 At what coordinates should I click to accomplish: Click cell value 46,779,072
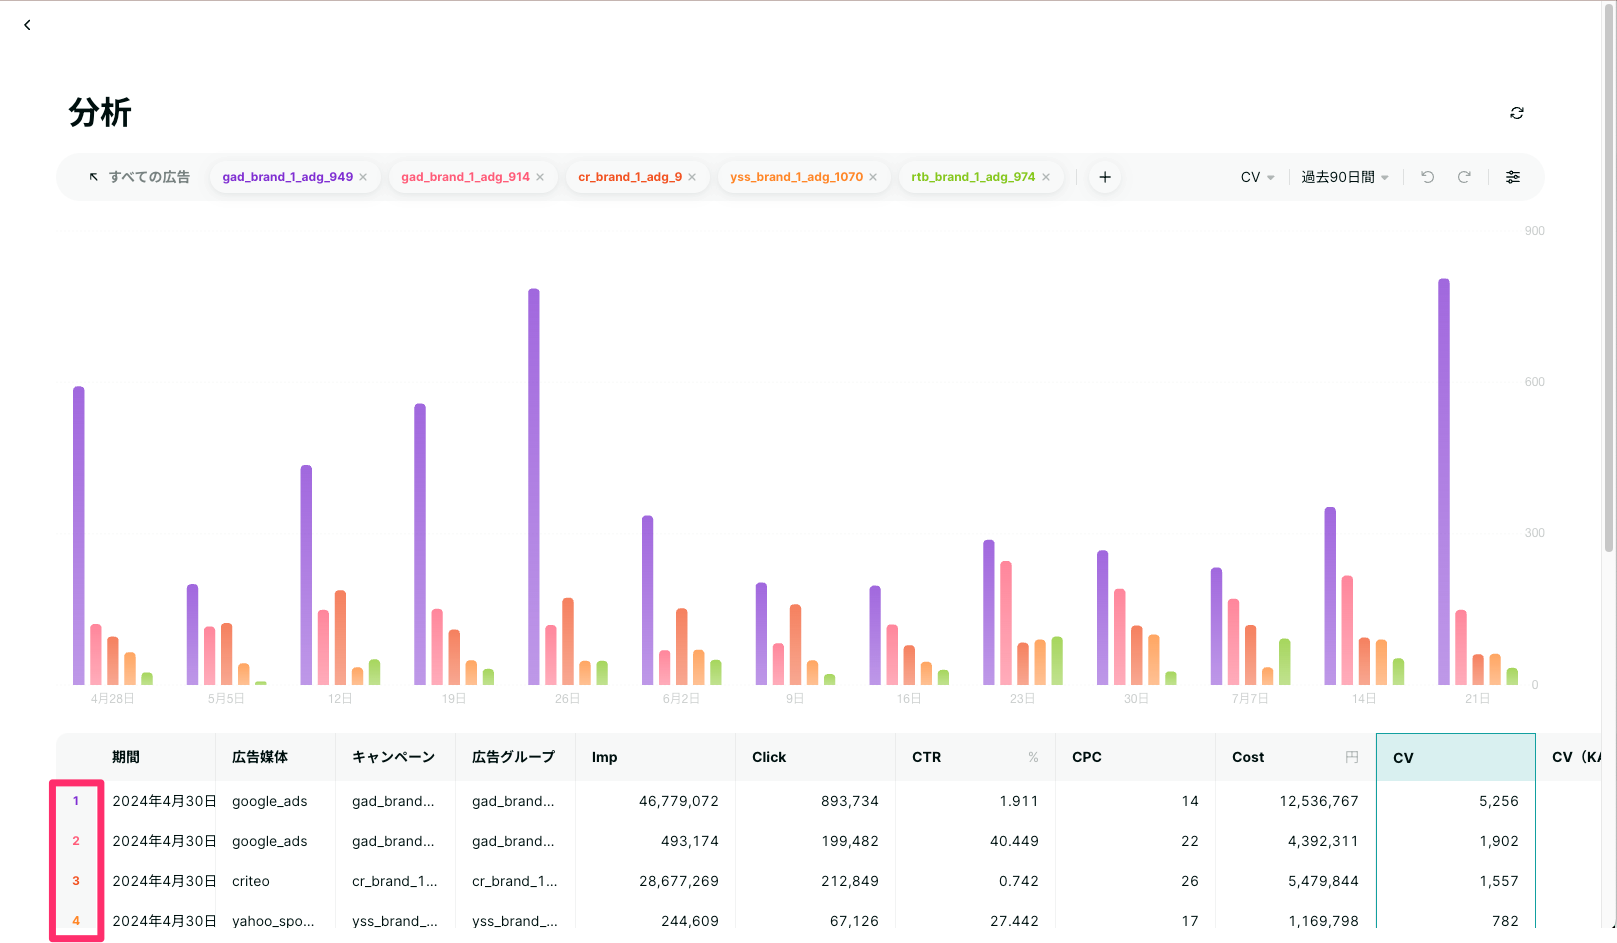679,801
